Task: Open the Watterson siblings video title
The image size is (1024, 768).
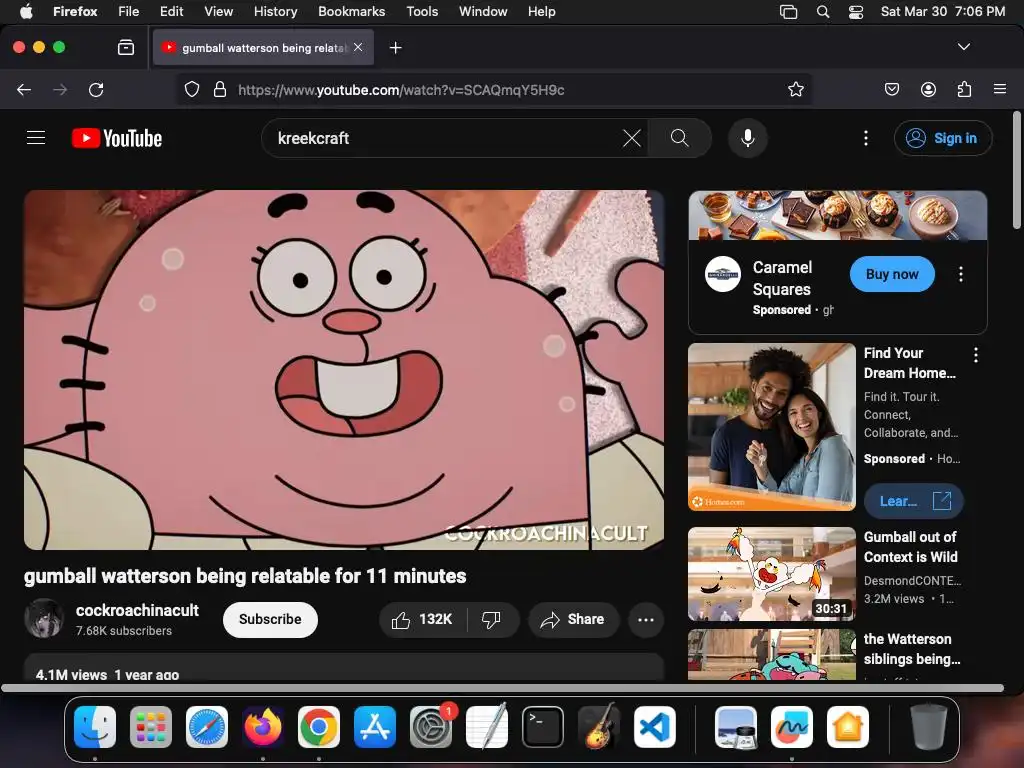Action: (912, 649)
